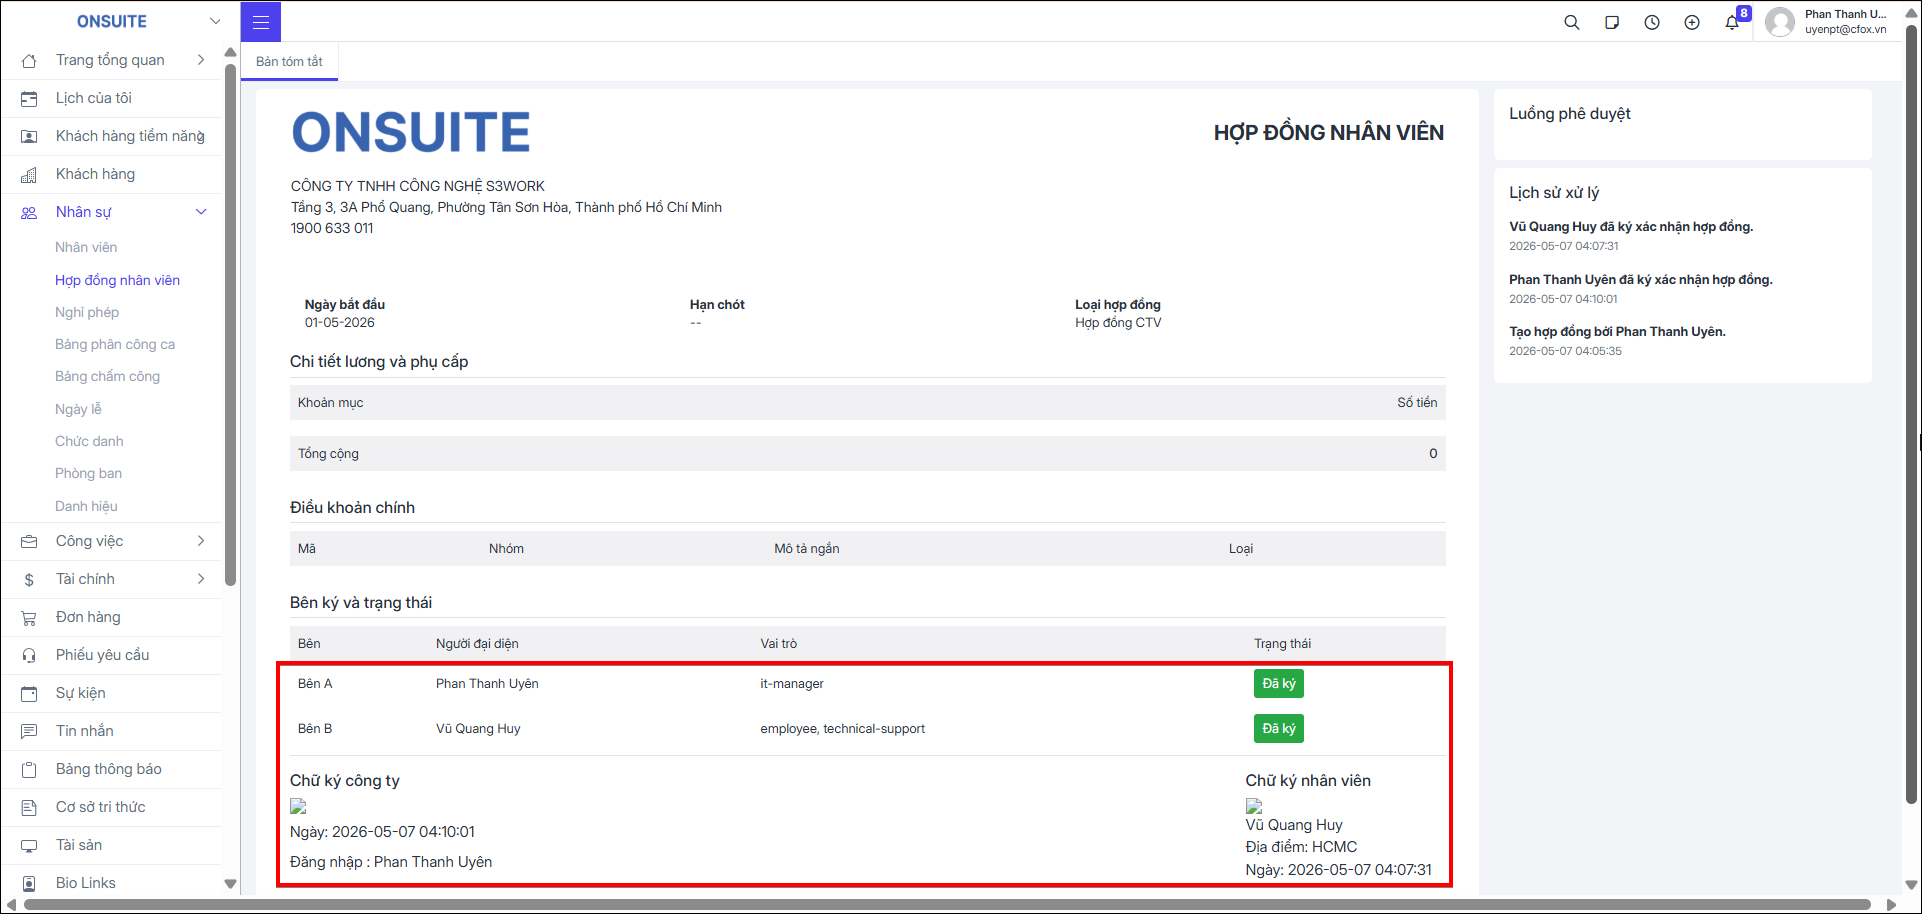
Task: Expand the ONSUITE workspace dropdown
Action: (x=215, y=21)
